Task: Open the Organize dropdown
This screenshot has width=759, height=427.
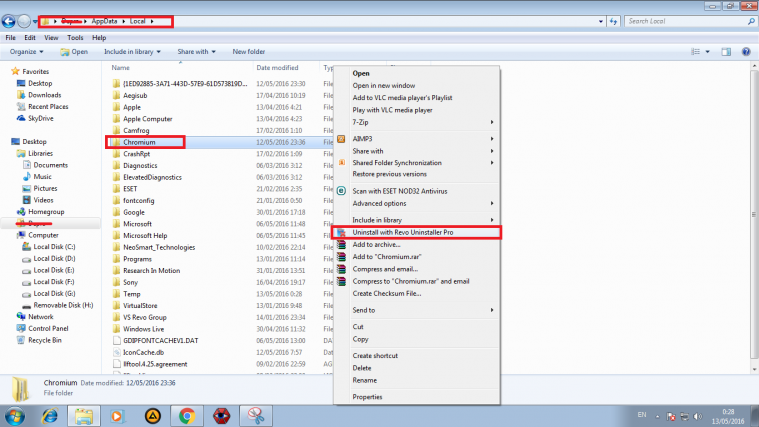Action: tap(26, 52)
